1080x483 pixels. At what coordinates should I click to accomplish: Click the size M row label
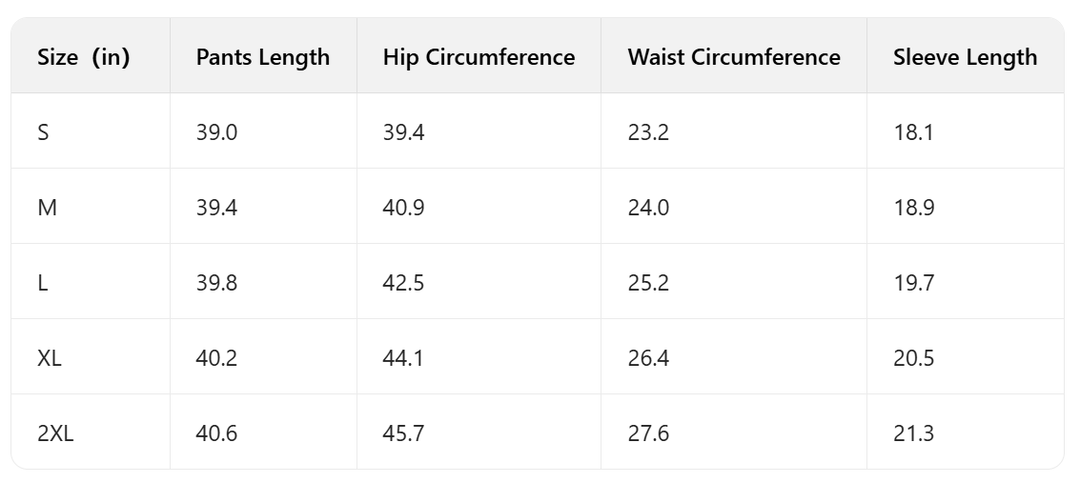45,208
